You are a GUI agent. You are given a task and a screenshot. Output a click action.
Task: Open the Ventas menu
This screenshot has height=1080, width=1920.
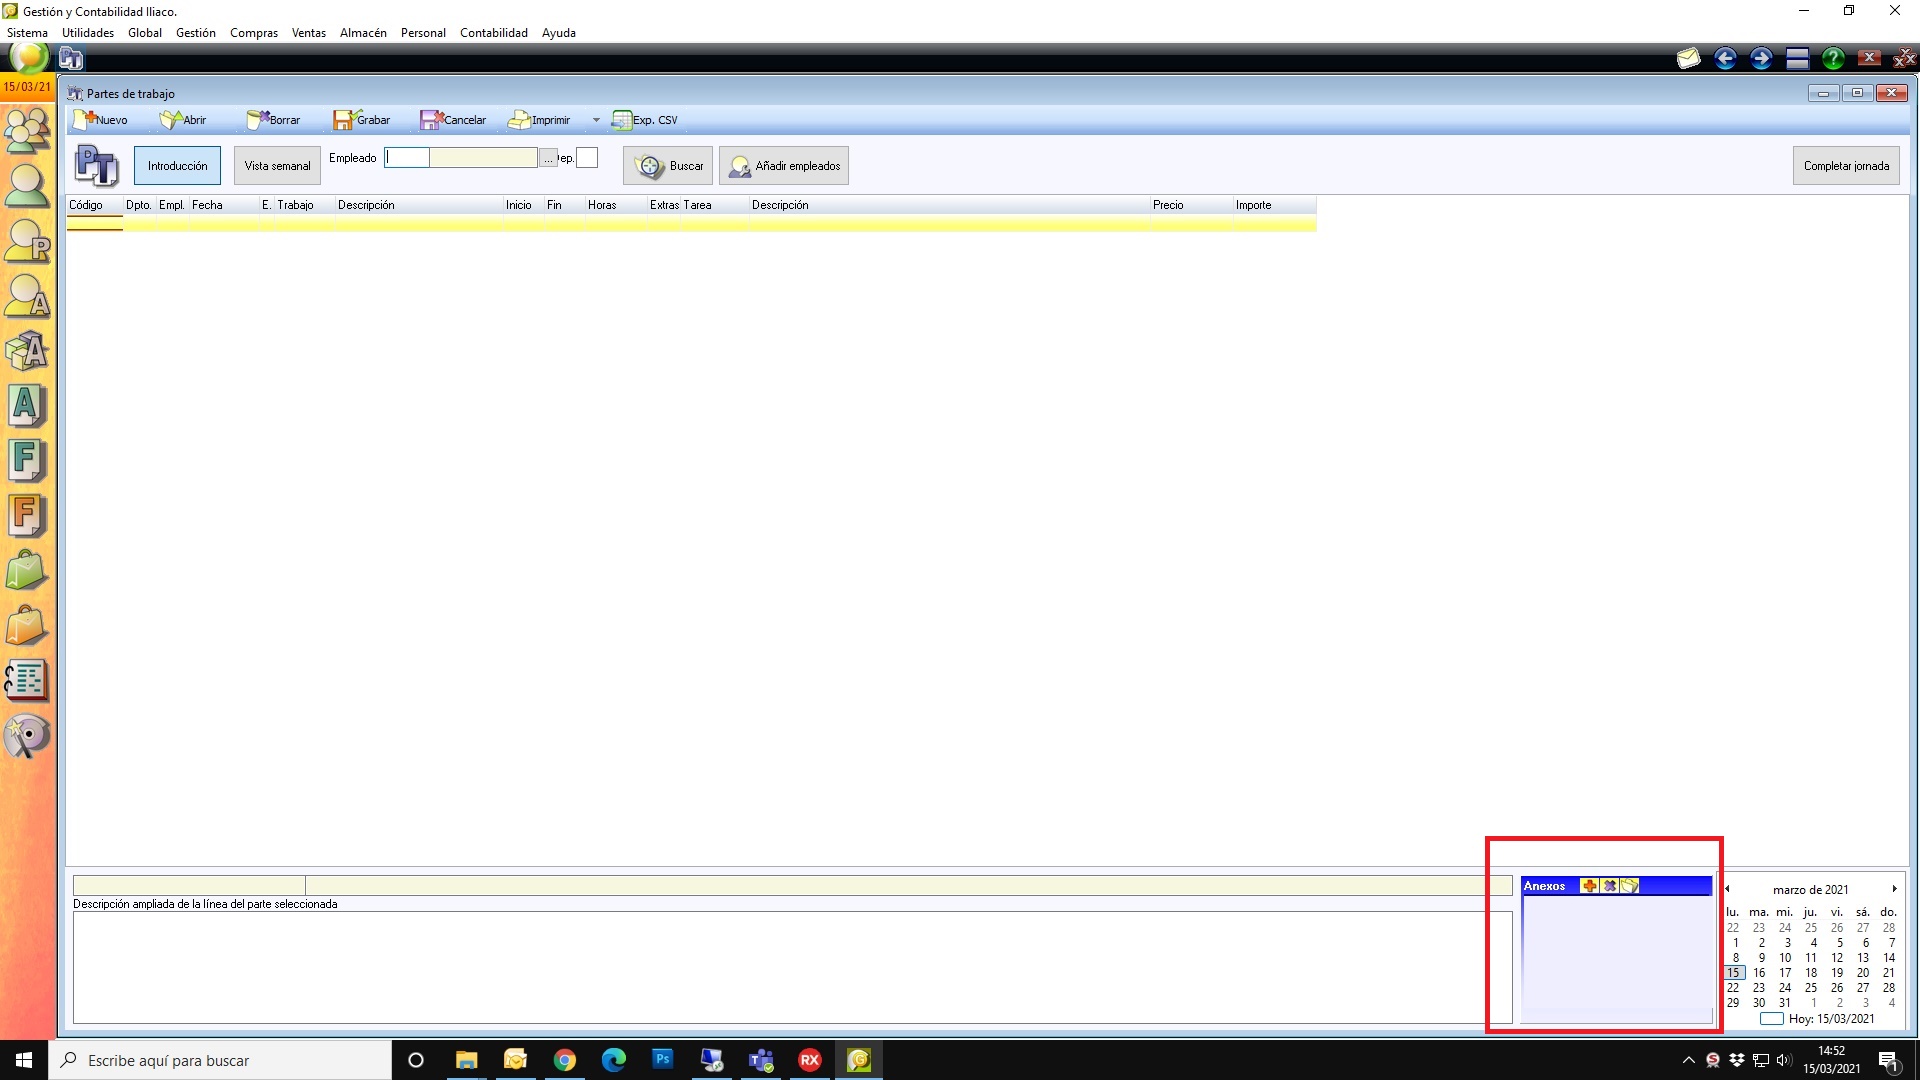coord(309,33)
